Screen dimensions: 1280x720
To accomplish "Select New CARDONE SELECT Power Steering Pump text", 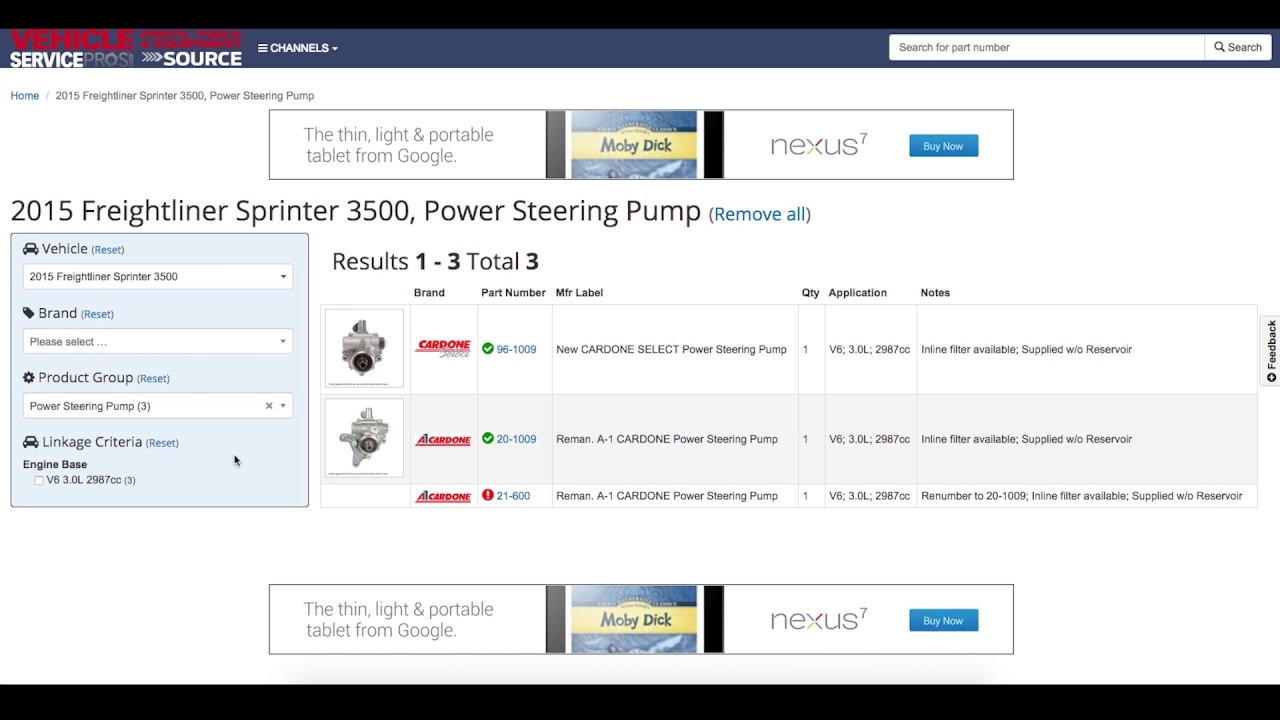I will [x=671, y=350].
